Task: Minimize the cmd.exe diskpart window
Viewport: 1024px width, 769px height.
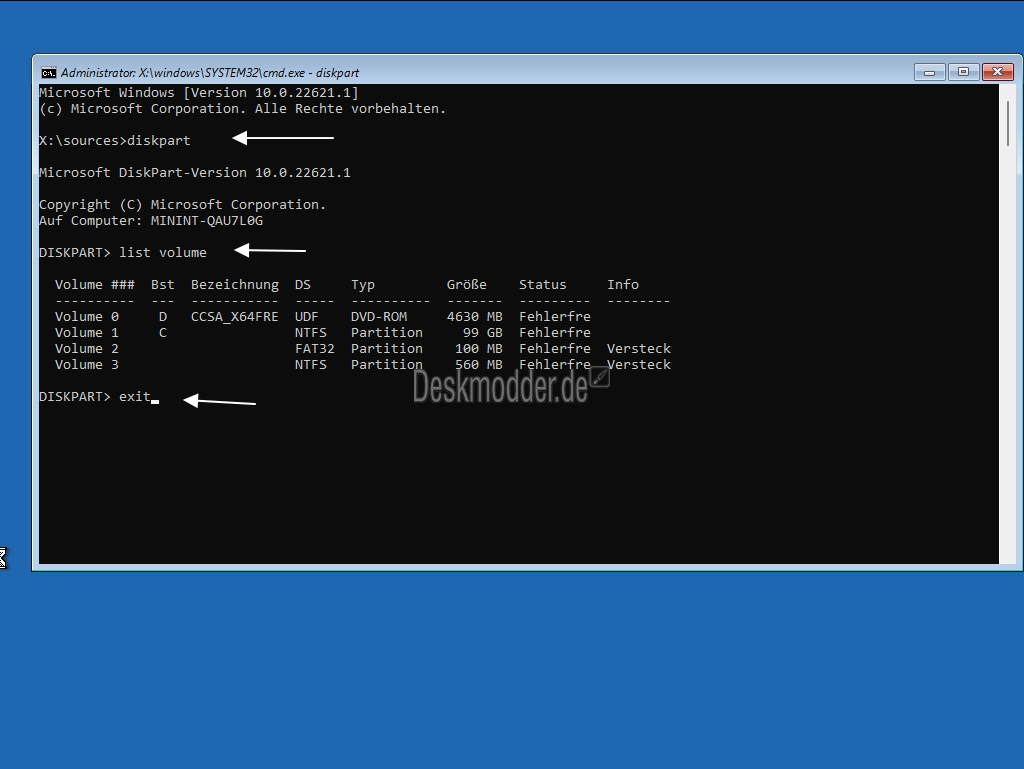Action: coord(929,72)
